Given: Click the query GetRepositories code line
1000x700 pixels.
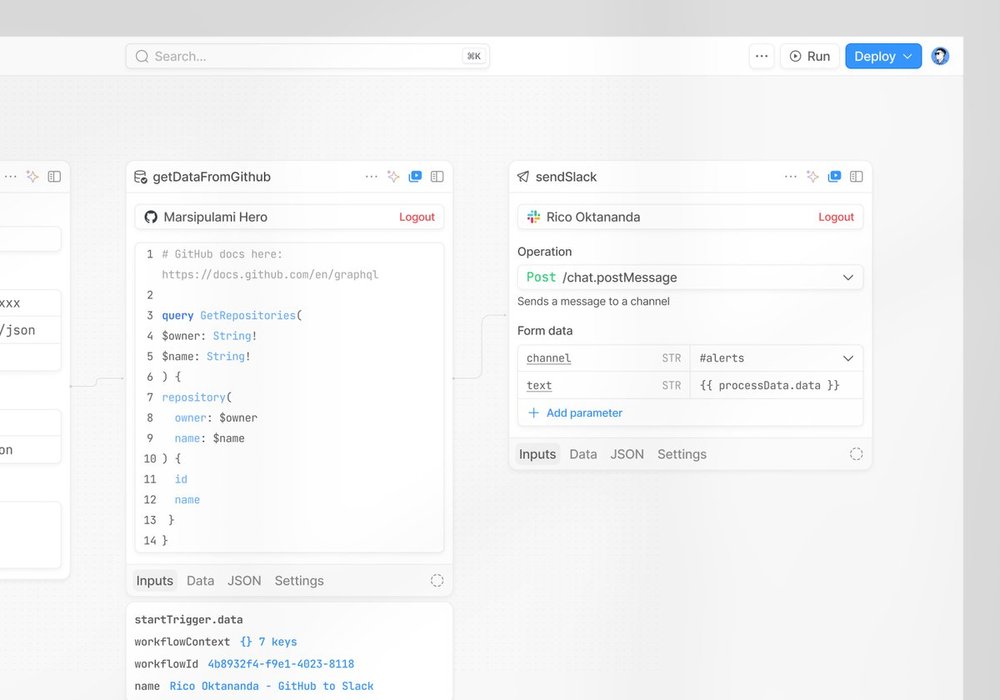Looking at the screenshot, I should (x=232, y=316).
